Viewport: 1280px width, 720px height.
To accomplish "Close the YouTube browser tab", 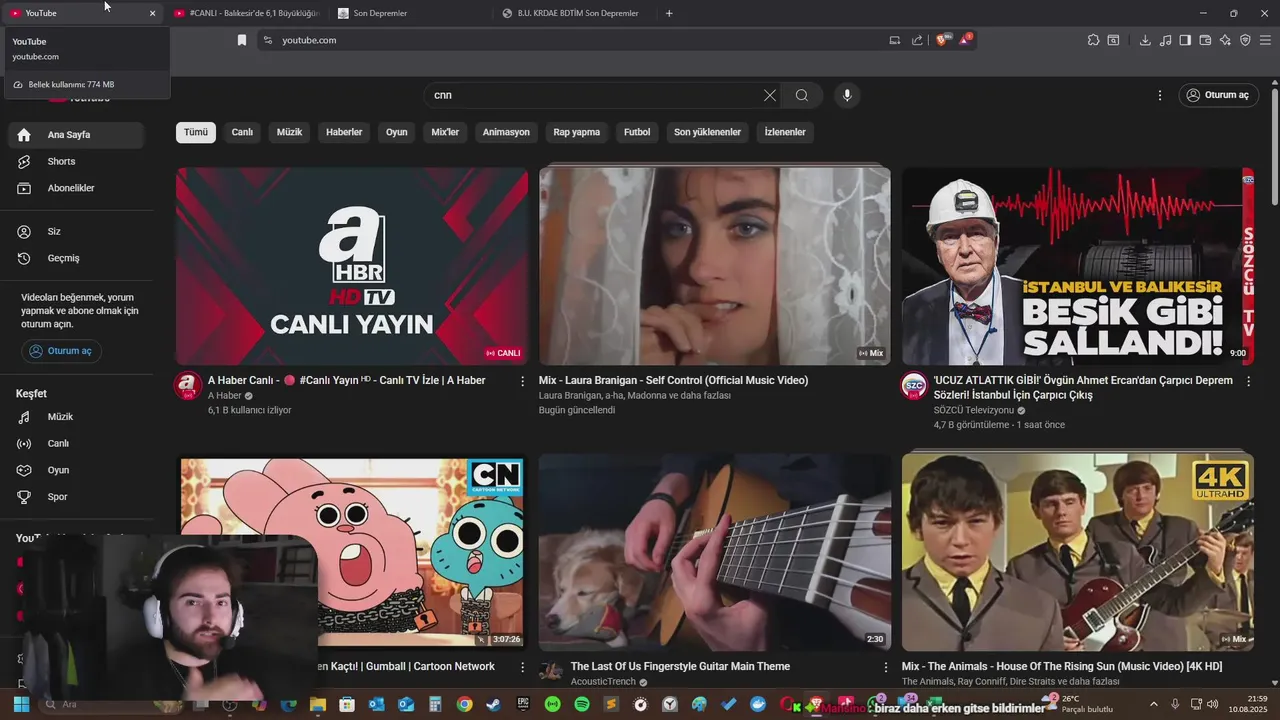I will click(152, 13).
